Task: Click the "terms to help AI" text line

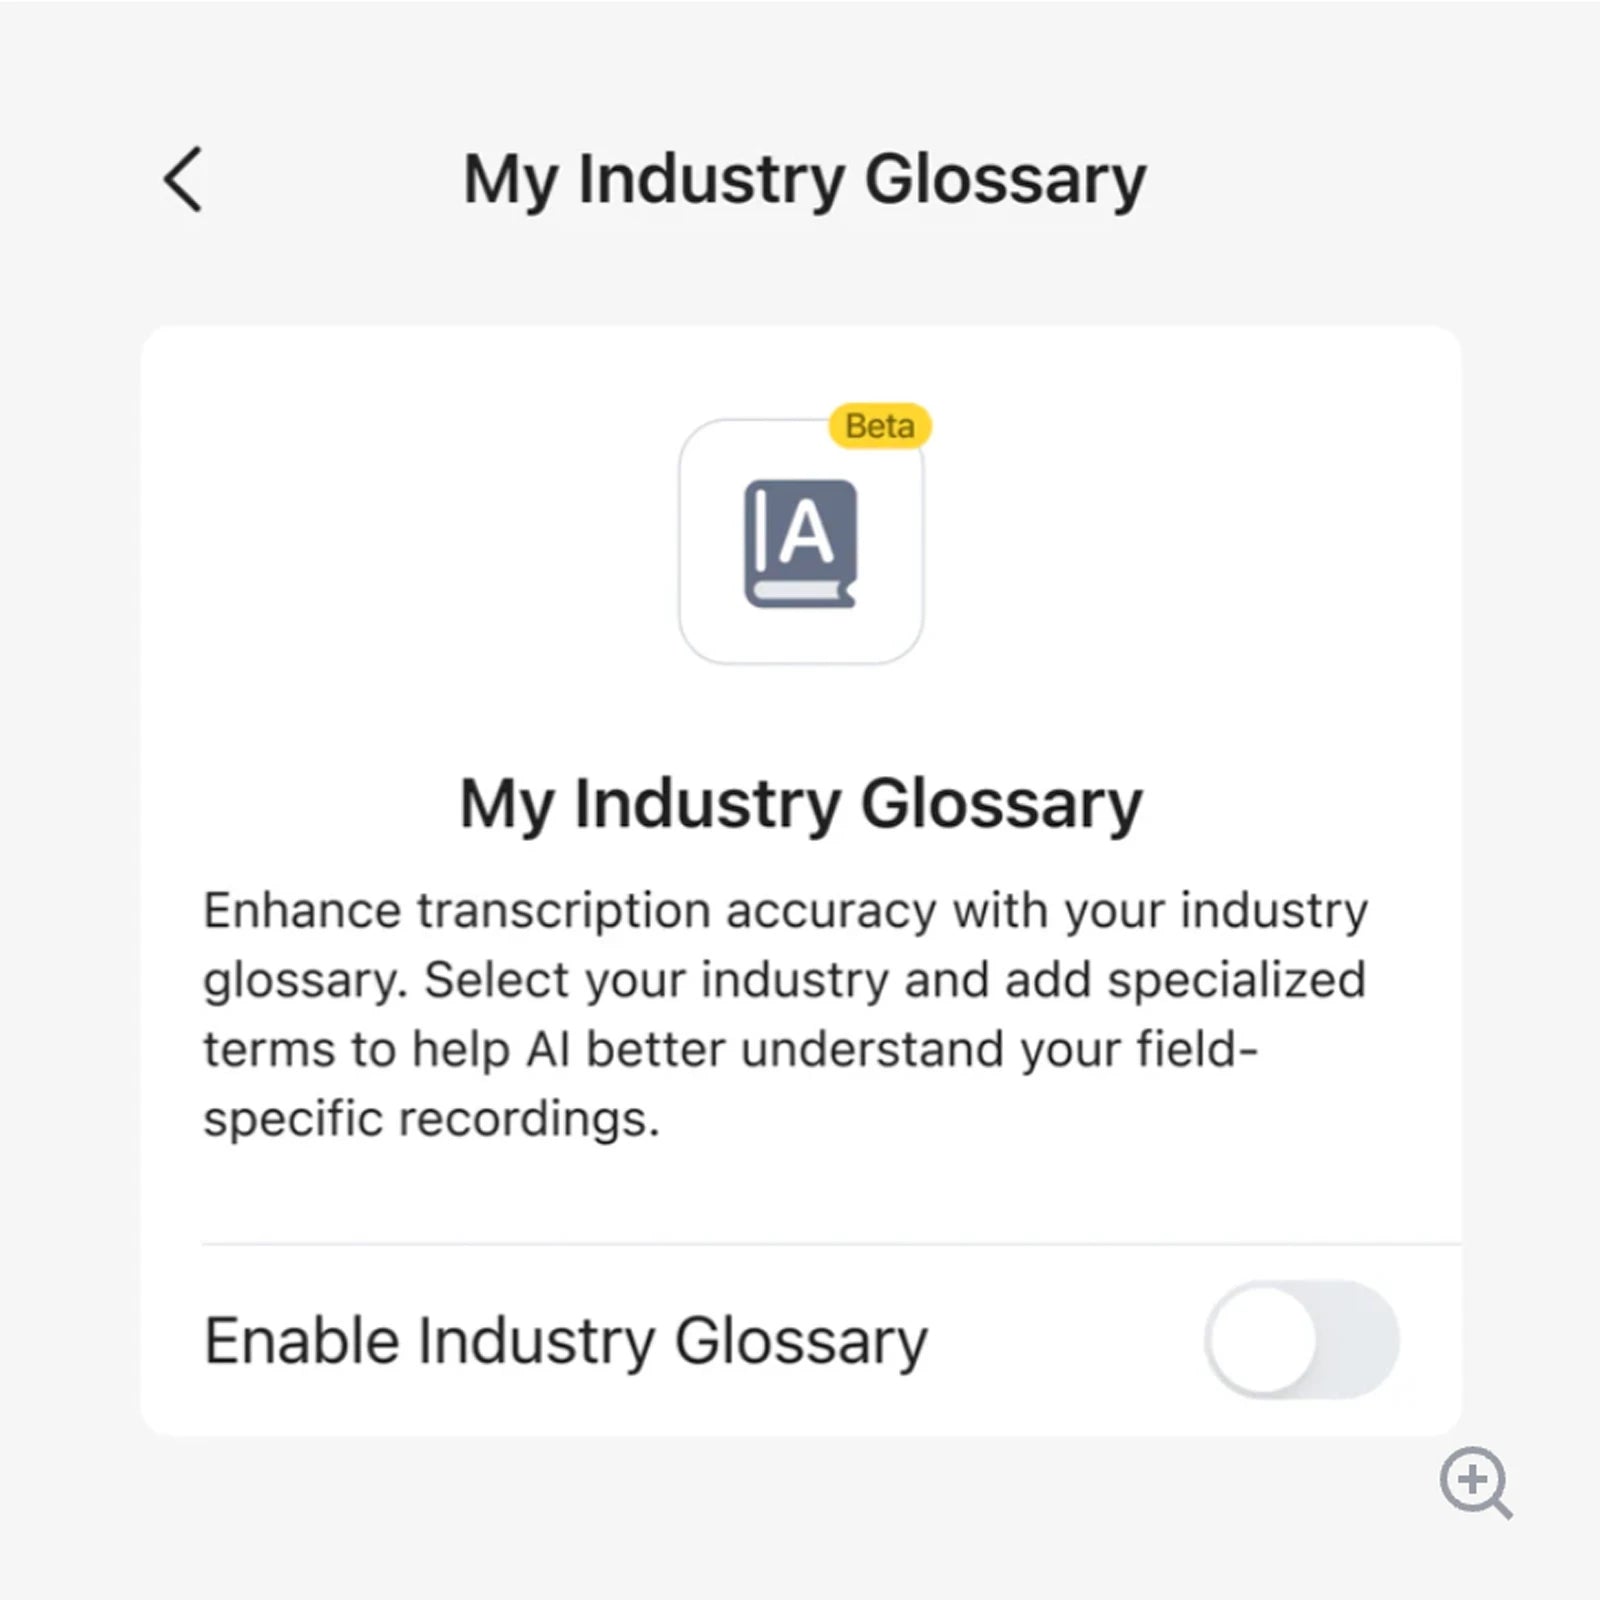Action: click(730, 1050)
